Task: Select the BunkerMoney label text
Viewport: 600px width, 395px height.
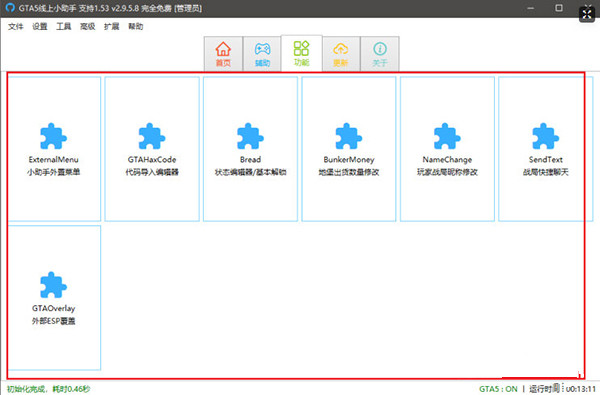Action: point(349,160)
